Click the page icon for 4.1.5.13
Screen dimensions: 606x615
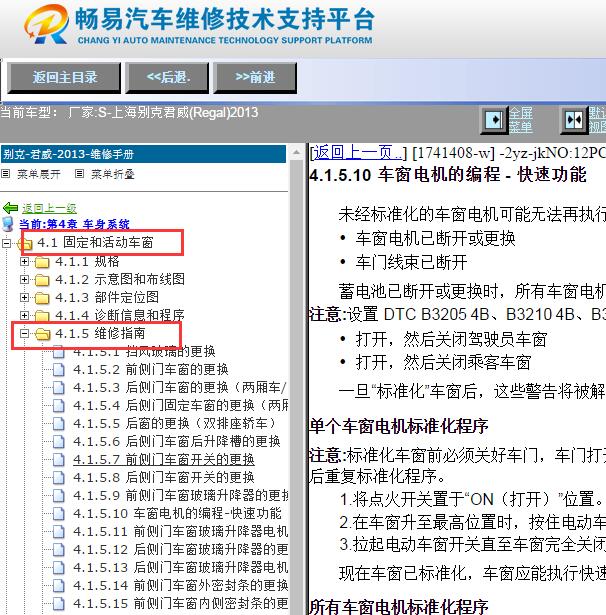(59, 568)
